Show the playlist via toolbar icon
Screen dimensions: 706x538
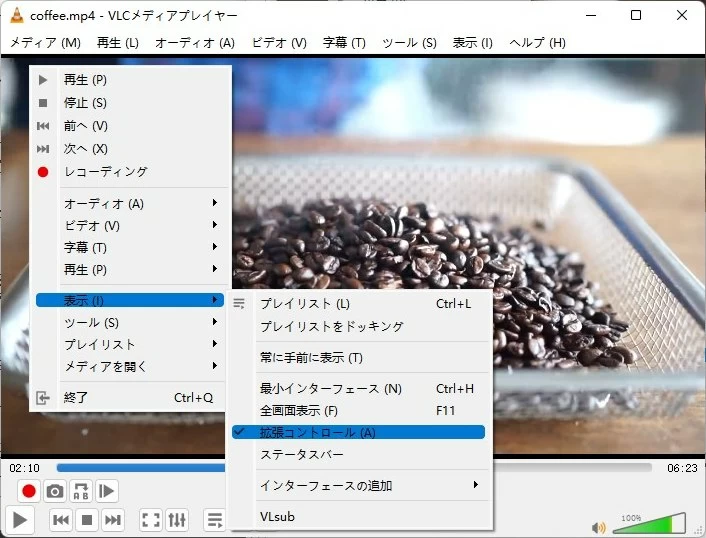click(214, 520)
